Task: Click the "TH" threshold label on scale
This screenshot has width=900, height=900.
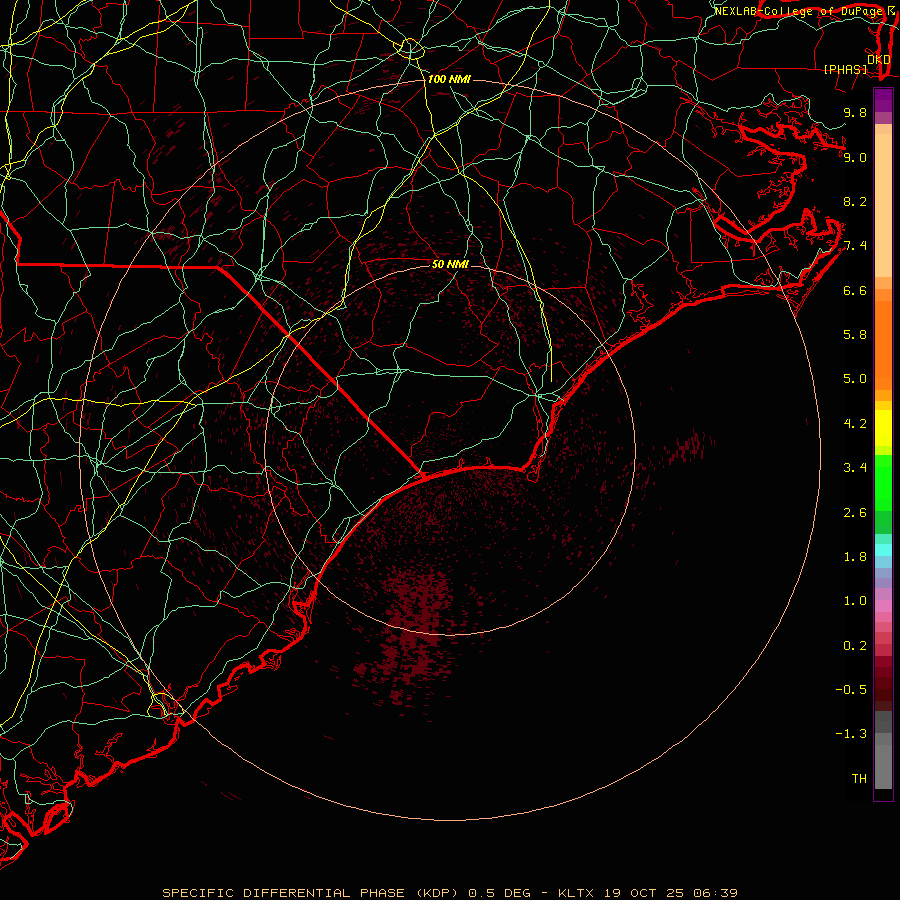Action: 859,778
